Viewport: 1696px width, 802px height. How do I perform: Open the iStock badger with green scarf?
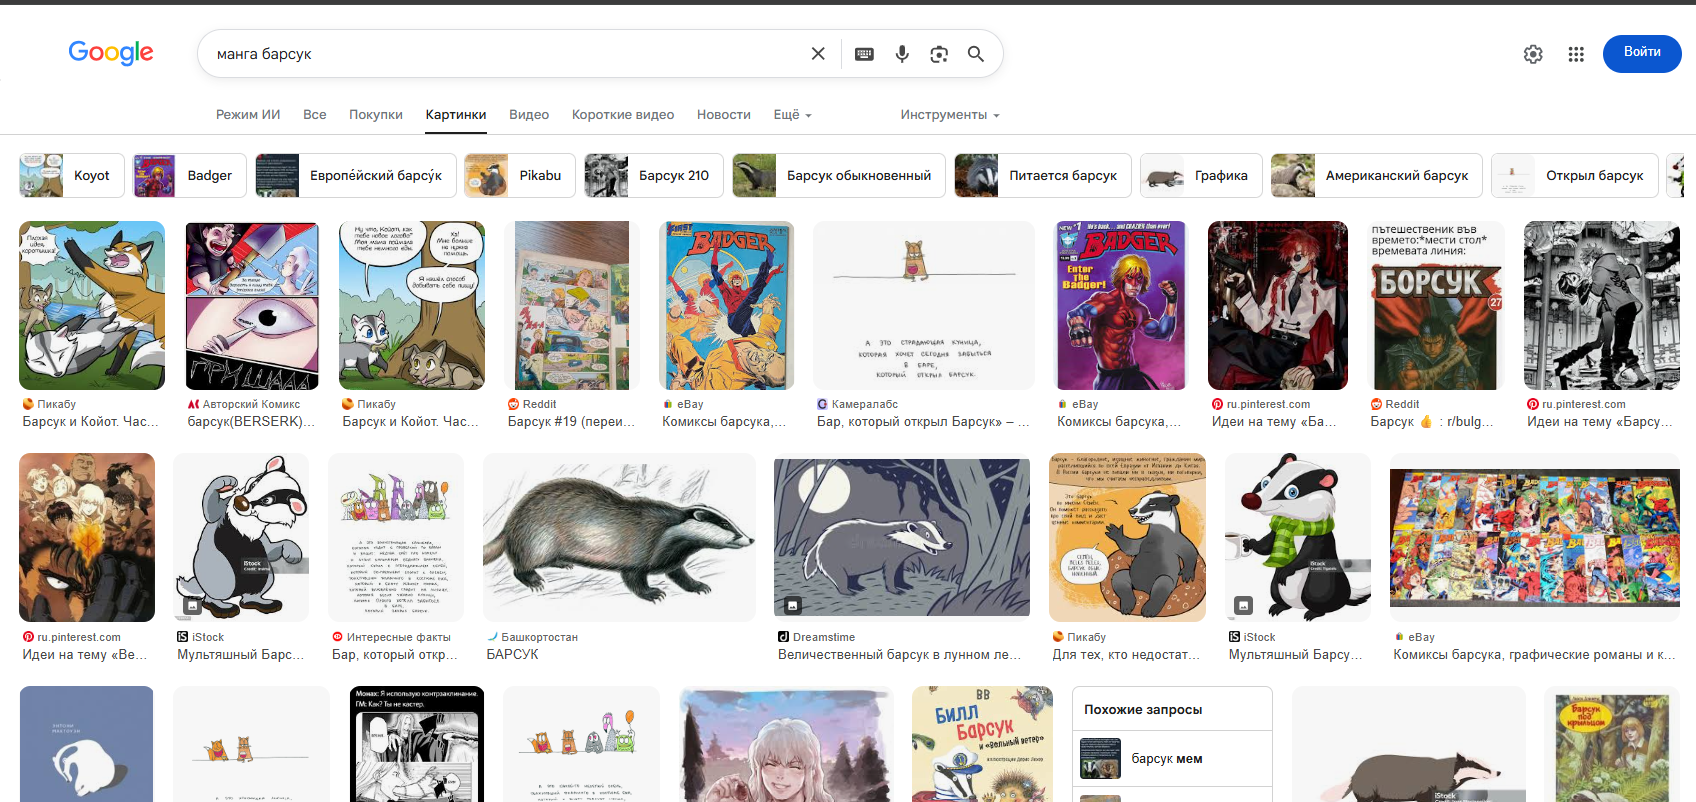tap(1298, 537)
